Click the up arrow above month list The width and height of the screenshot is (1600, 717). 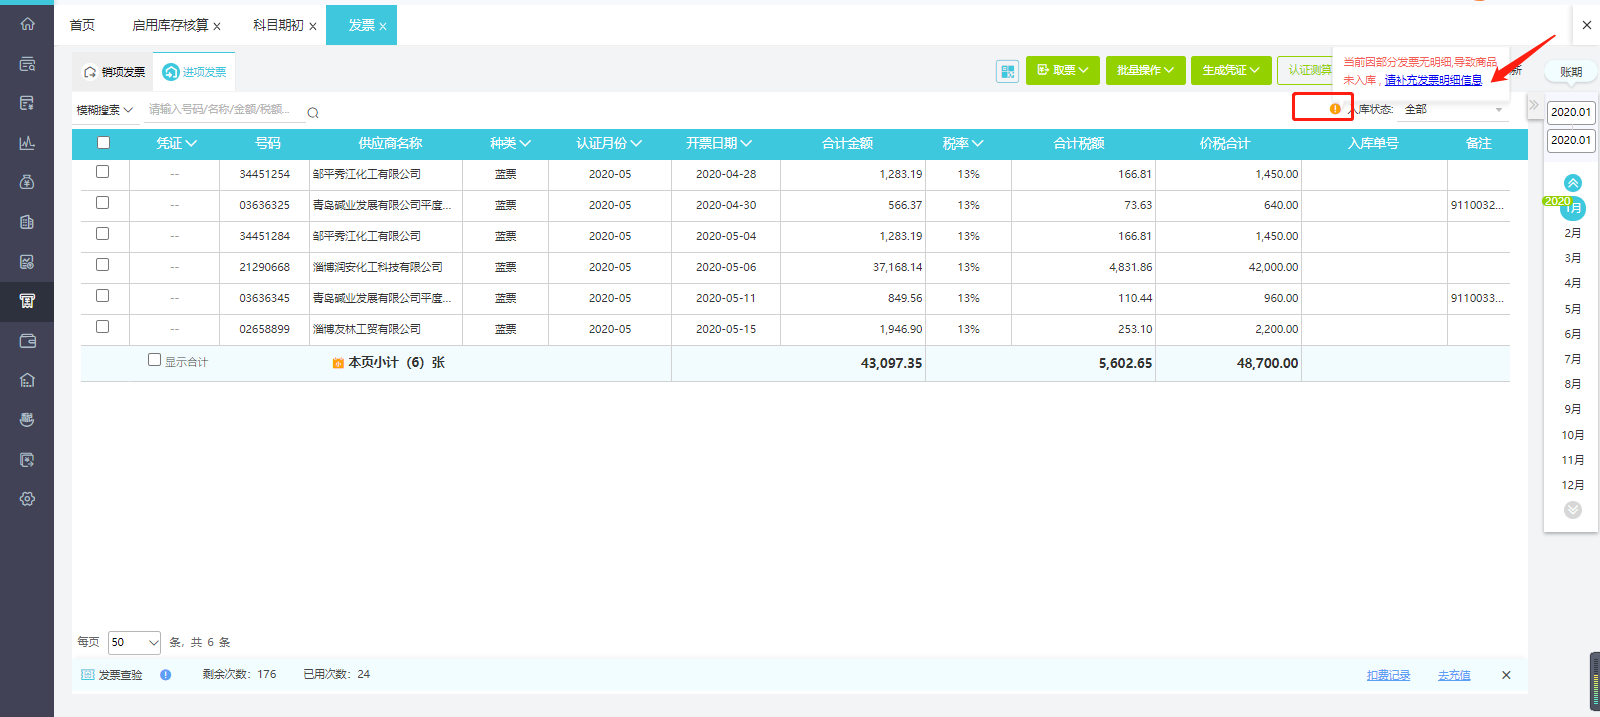(x=1573, y=183)
